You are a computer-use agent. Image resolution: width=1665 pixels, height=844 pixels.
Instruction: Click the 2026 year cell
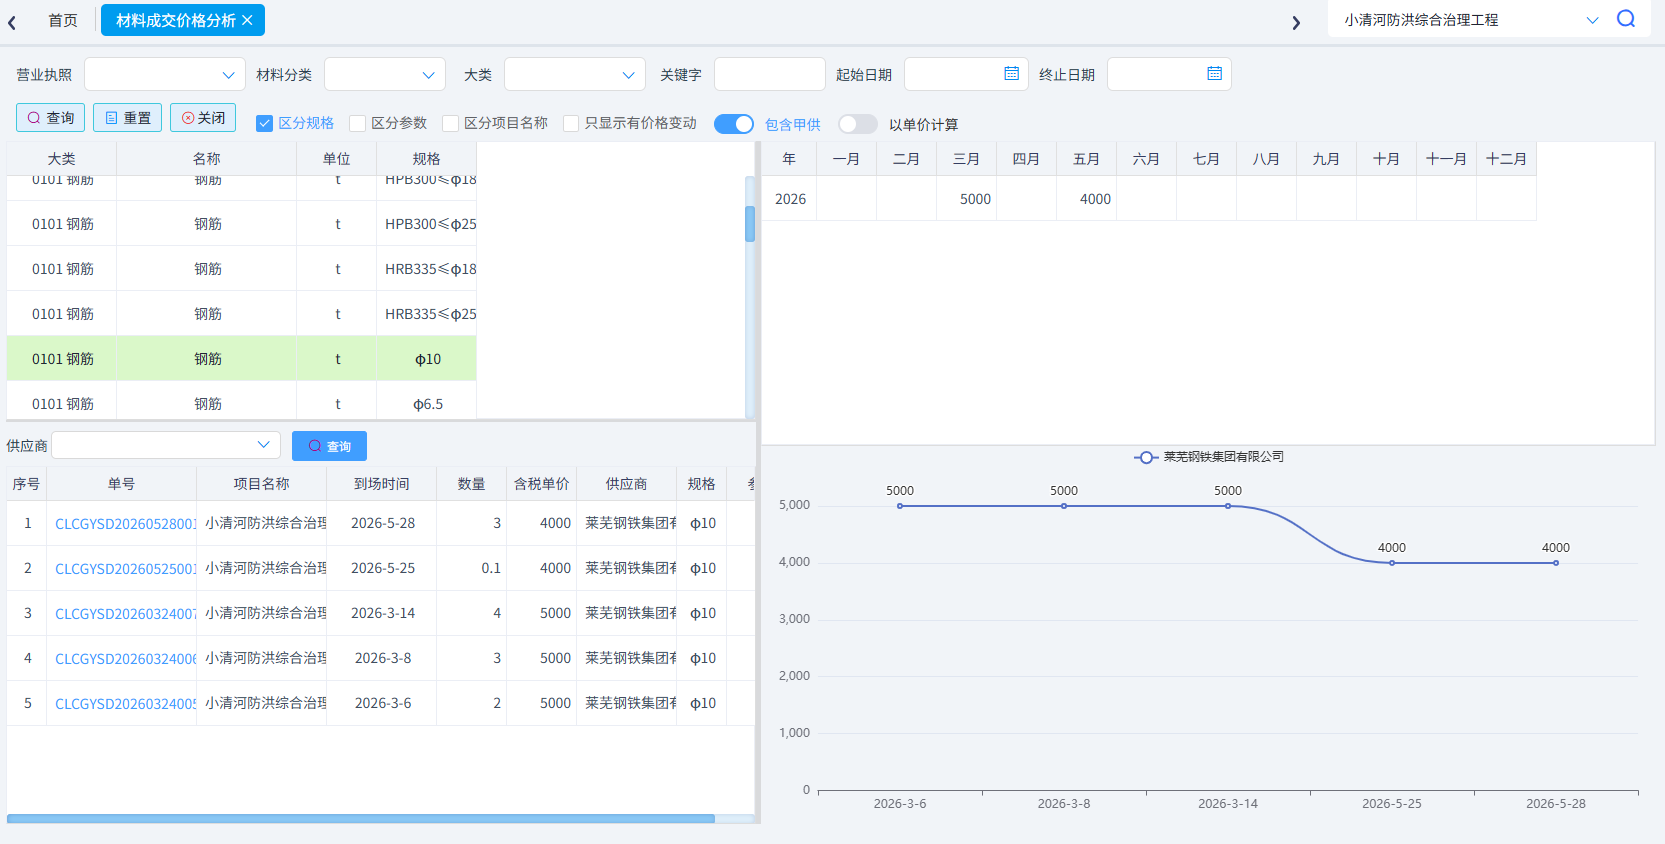click(x=790, y=199)
